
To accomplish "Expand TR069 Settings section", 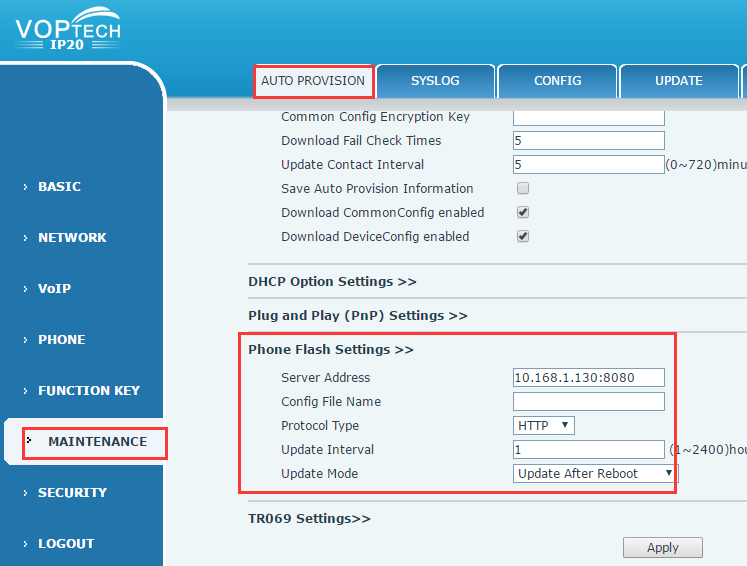I will [x=309, y=518].
